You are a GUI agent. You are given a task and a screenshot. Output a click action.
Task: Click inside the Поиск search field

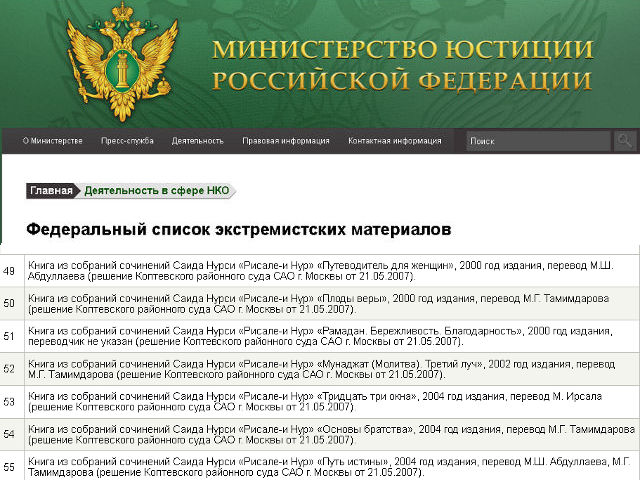coord(537,142)
